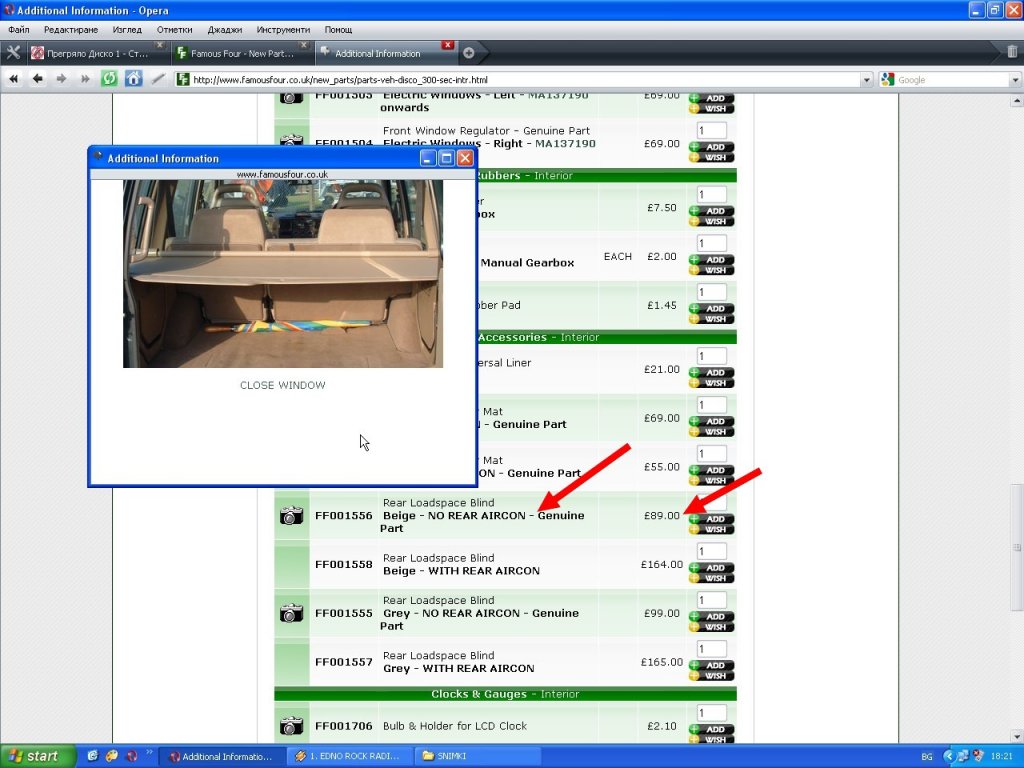The image size is (1024, 768).
Task: Click the fast forward navigation button
Action: point(85,79)
